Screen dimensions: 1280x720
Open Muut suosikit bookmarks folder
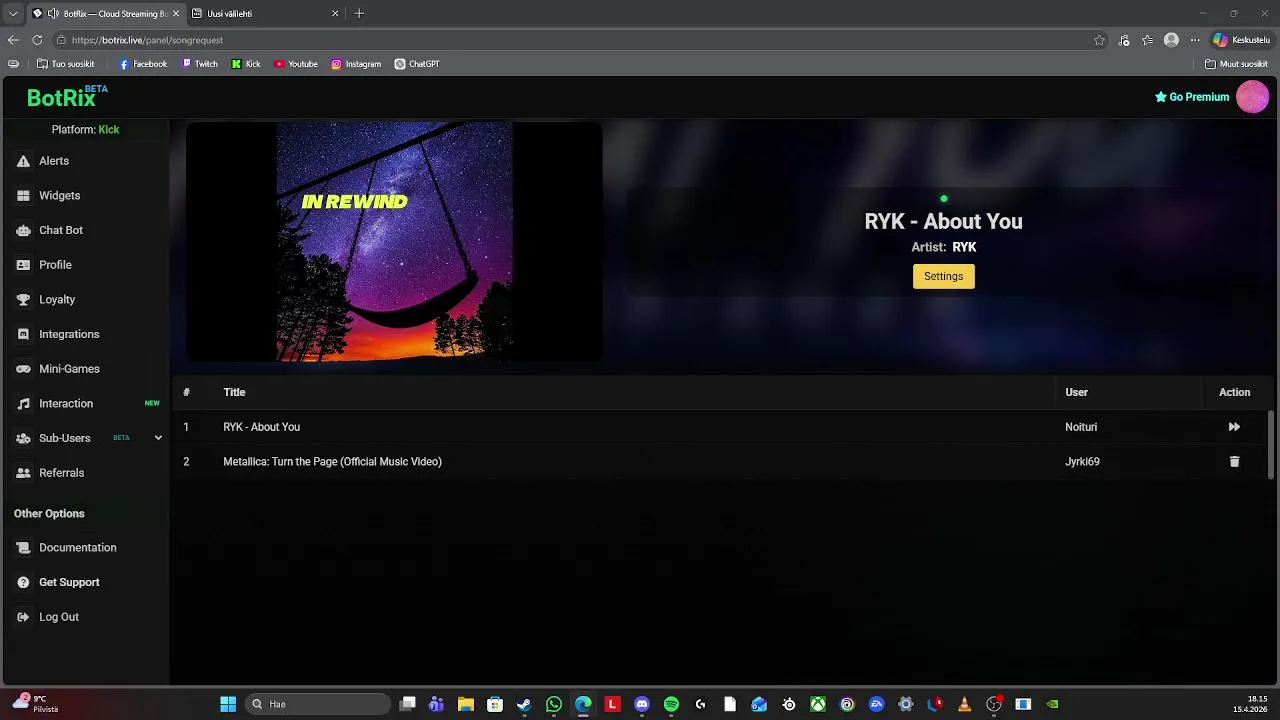1236,64
